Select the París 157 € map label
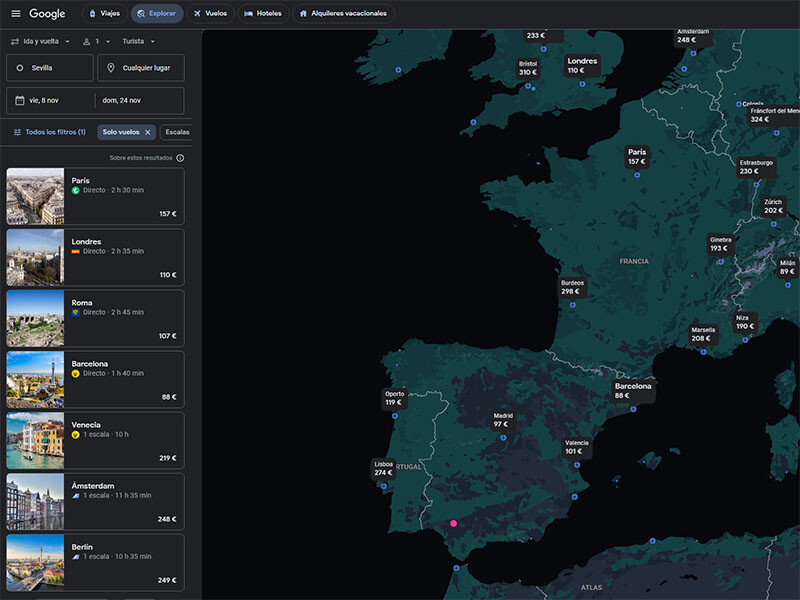The width and height of the screenshot is (800, 600). tap(637, 157)
